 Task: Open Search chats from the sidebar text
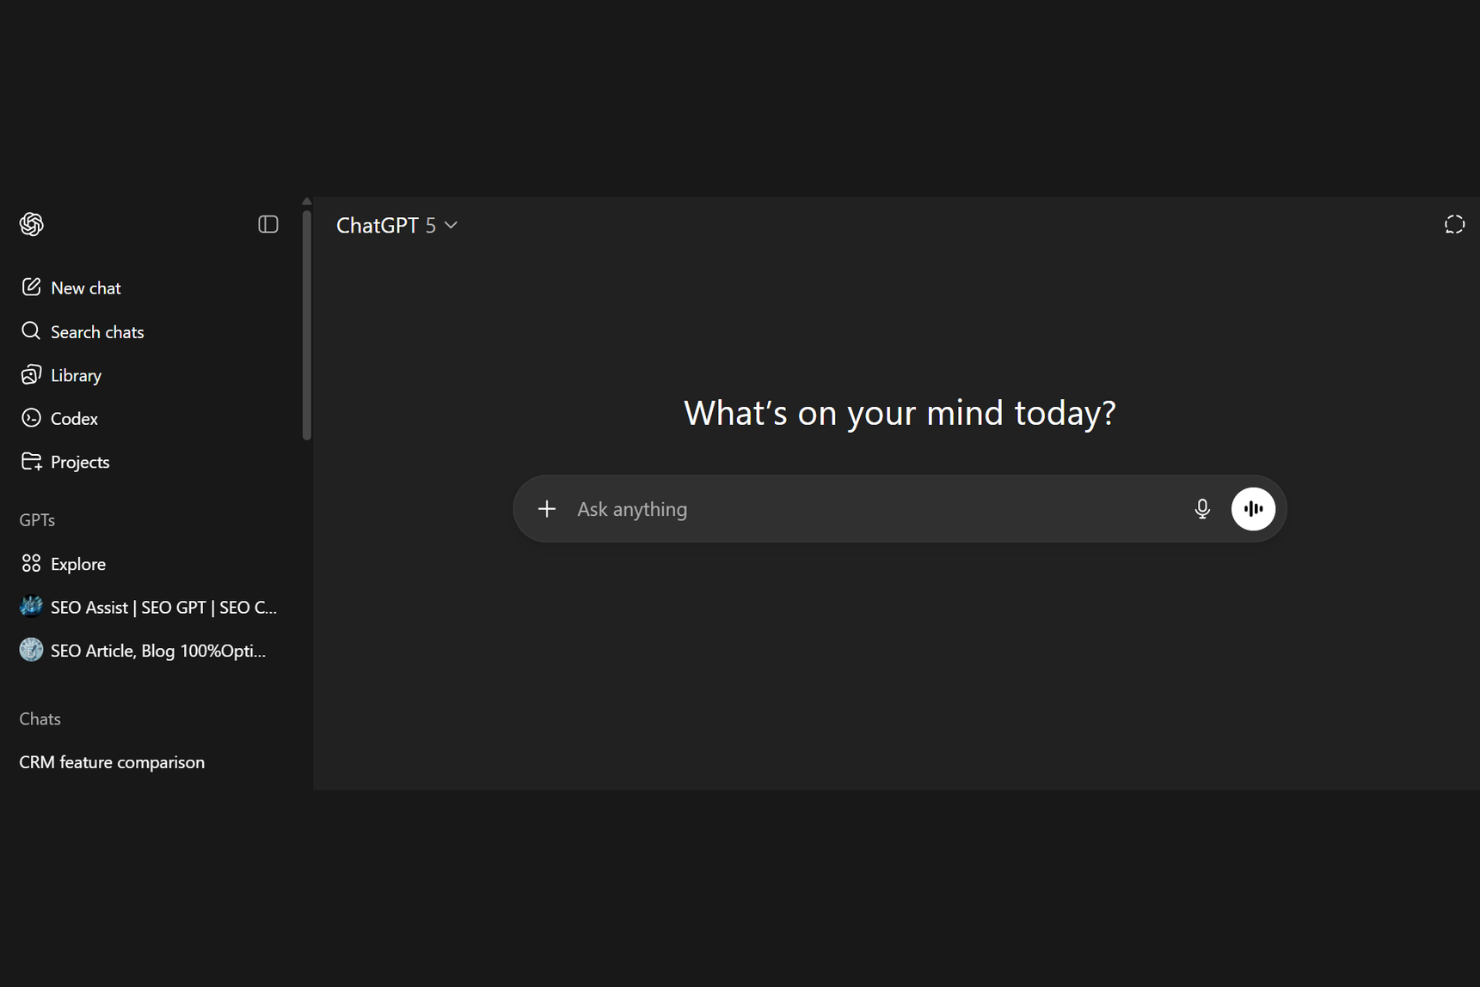[97, 332]
